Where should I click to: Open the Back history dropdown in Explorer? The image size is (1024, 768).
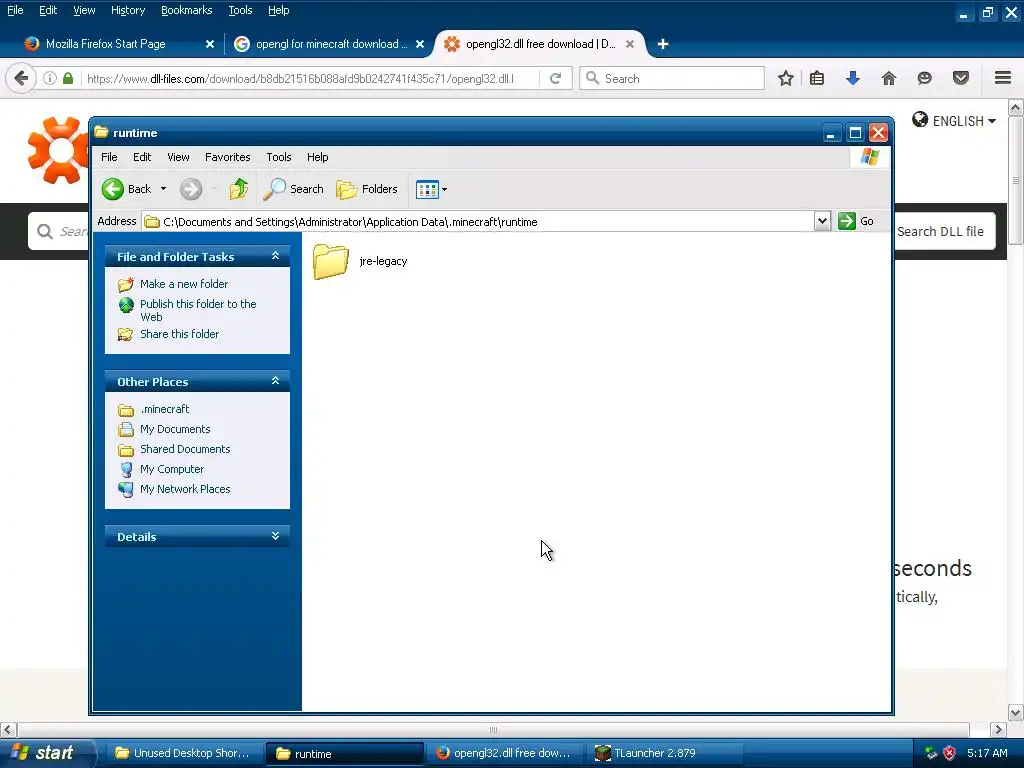point(163,189)
